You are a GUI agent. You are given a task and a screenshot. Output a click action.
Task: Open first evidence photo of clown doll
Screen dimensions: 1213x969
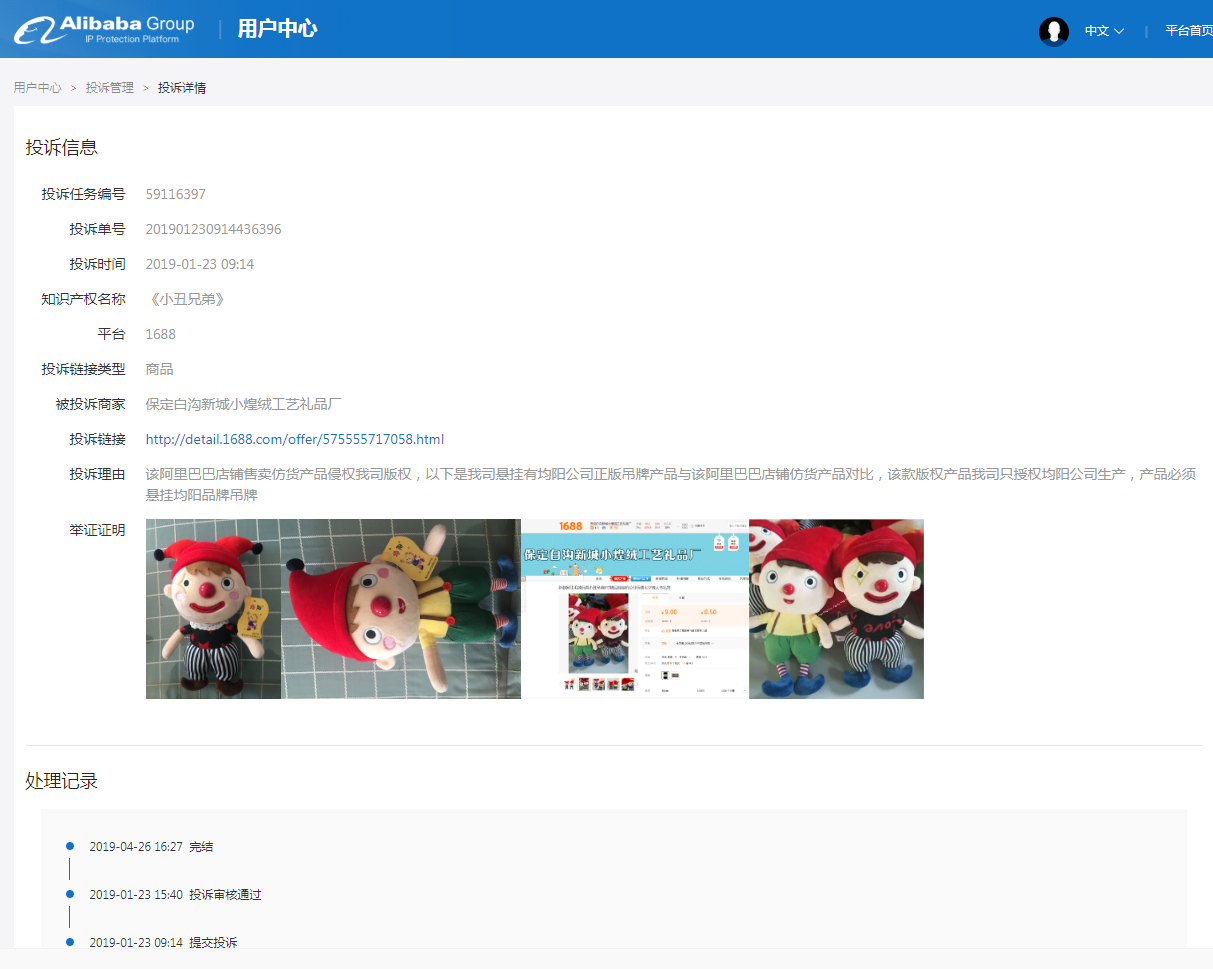[x=213, y=609]
